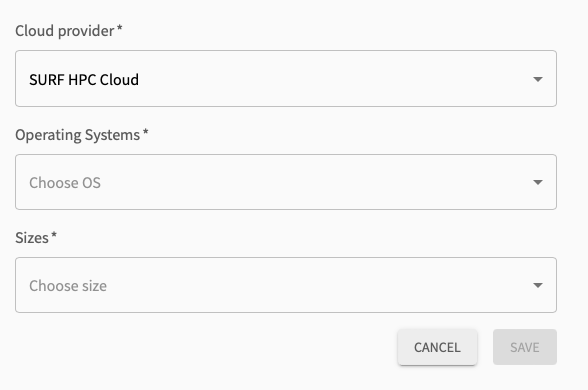
Task: Select the SURF HPC Cloud text
Action: [84, 80]
